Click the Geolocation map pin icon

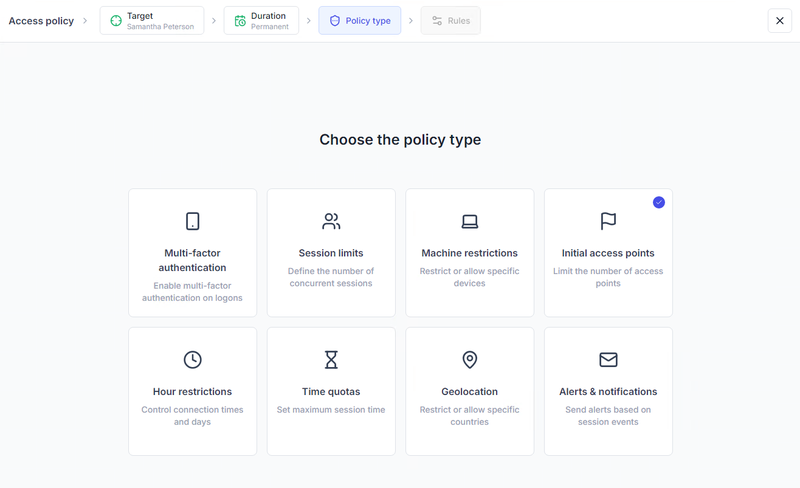(469, 359)
